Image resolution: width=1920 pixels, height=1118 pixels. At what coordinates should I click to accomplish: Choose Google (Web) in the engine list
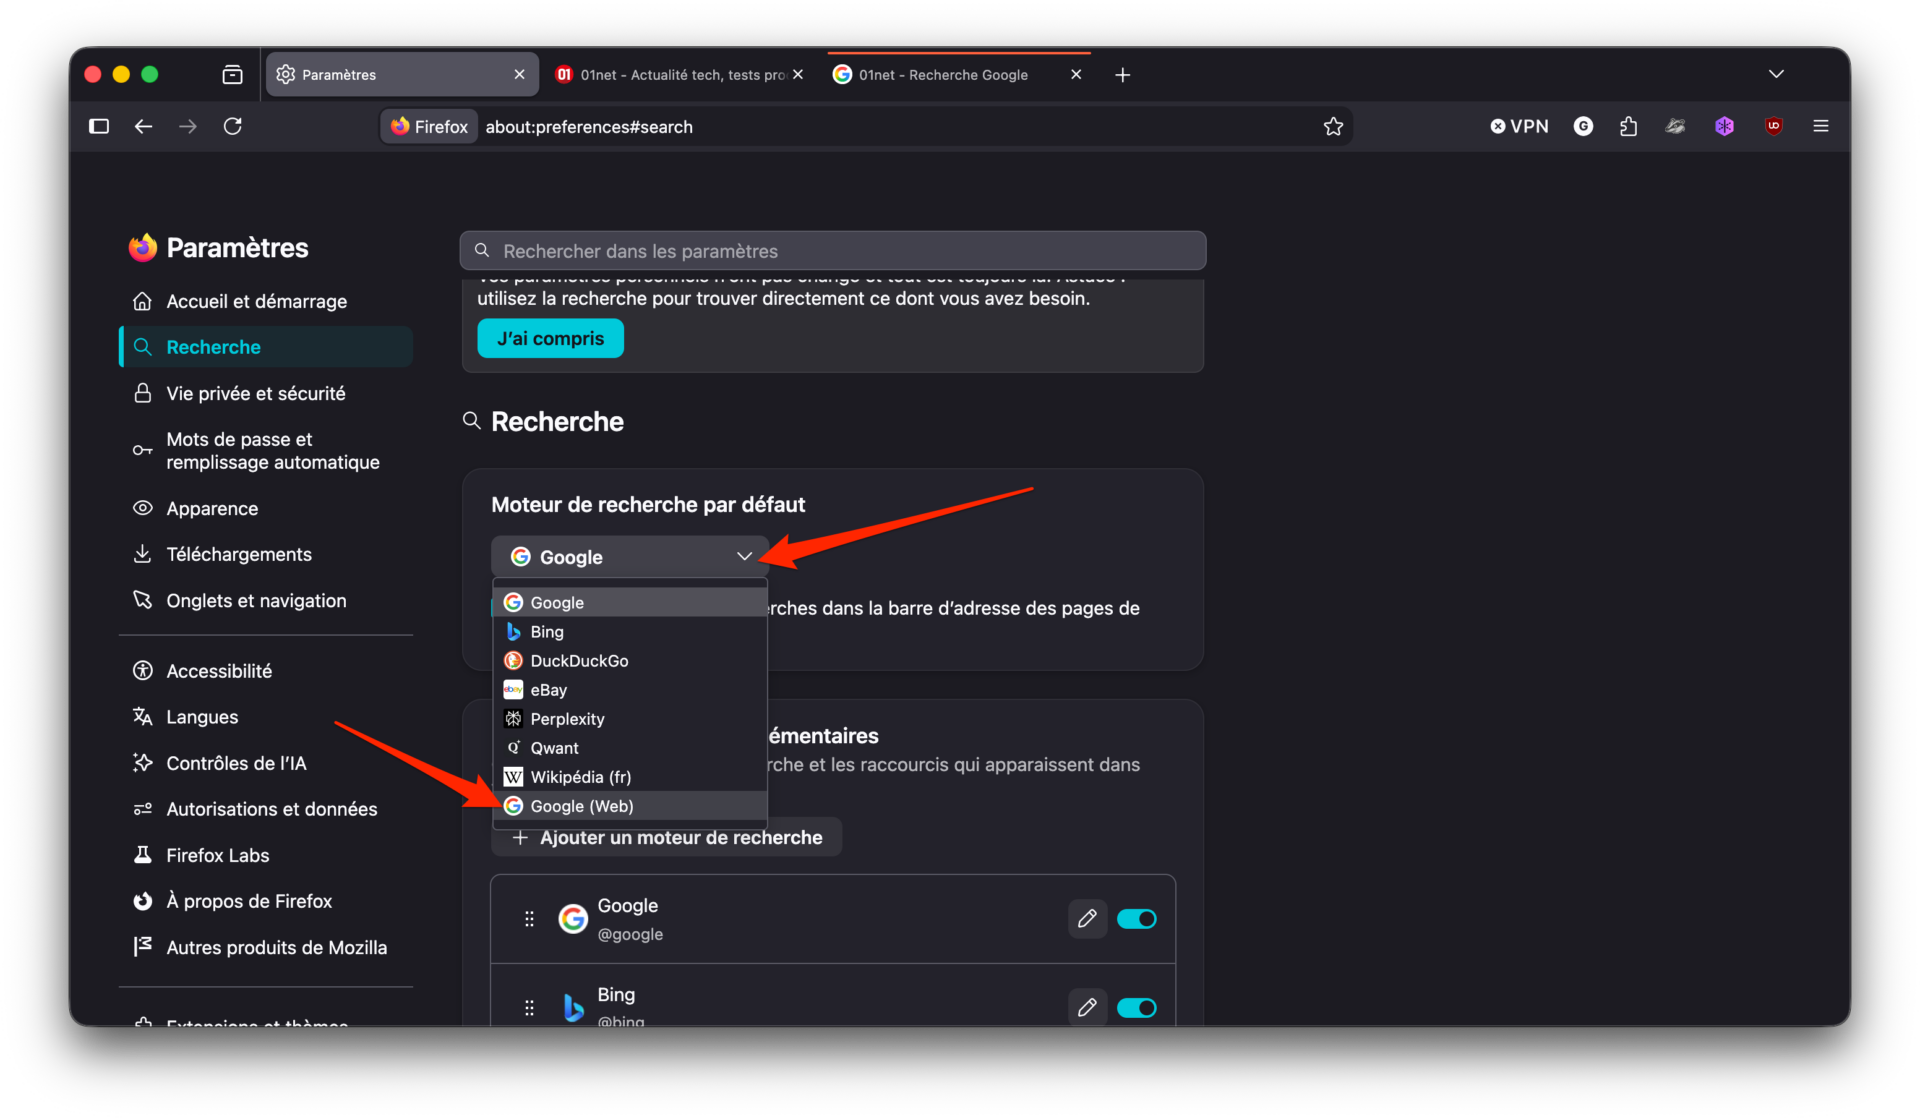(x=630, y=806)
